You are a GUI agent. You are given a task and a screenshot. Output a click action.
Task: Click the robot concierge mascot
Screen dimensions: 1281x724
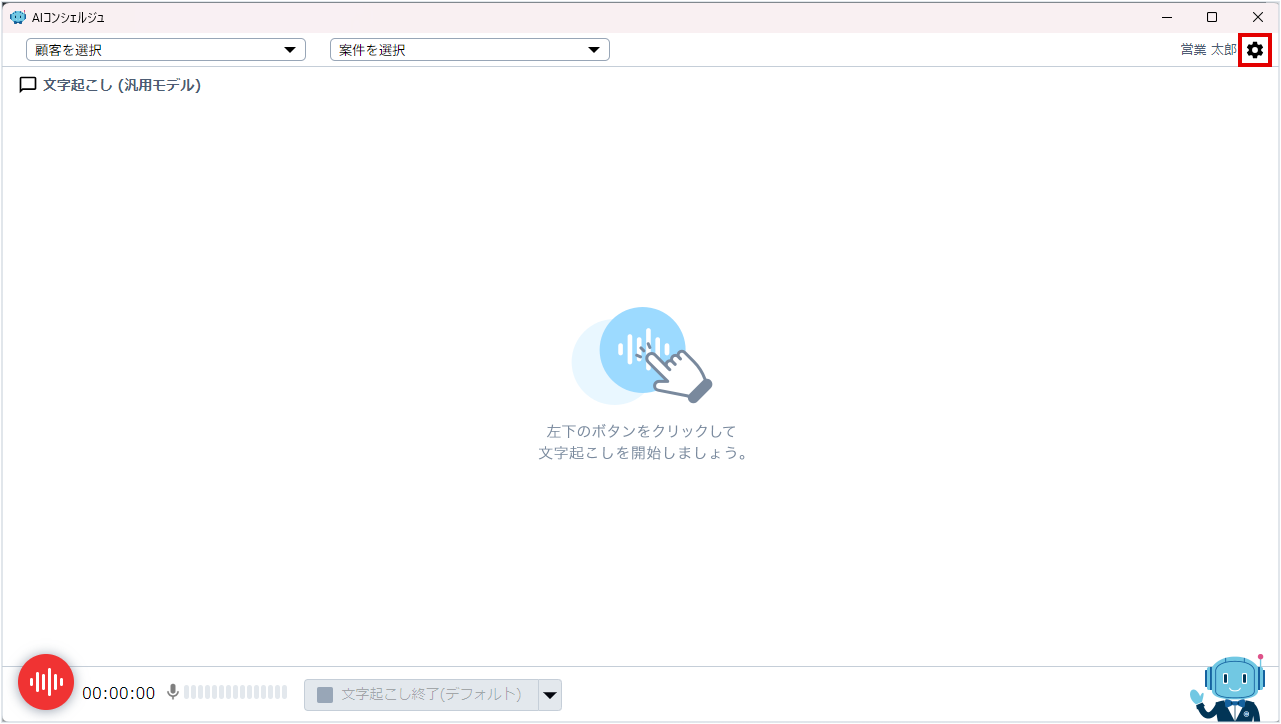coord(1229,689)
